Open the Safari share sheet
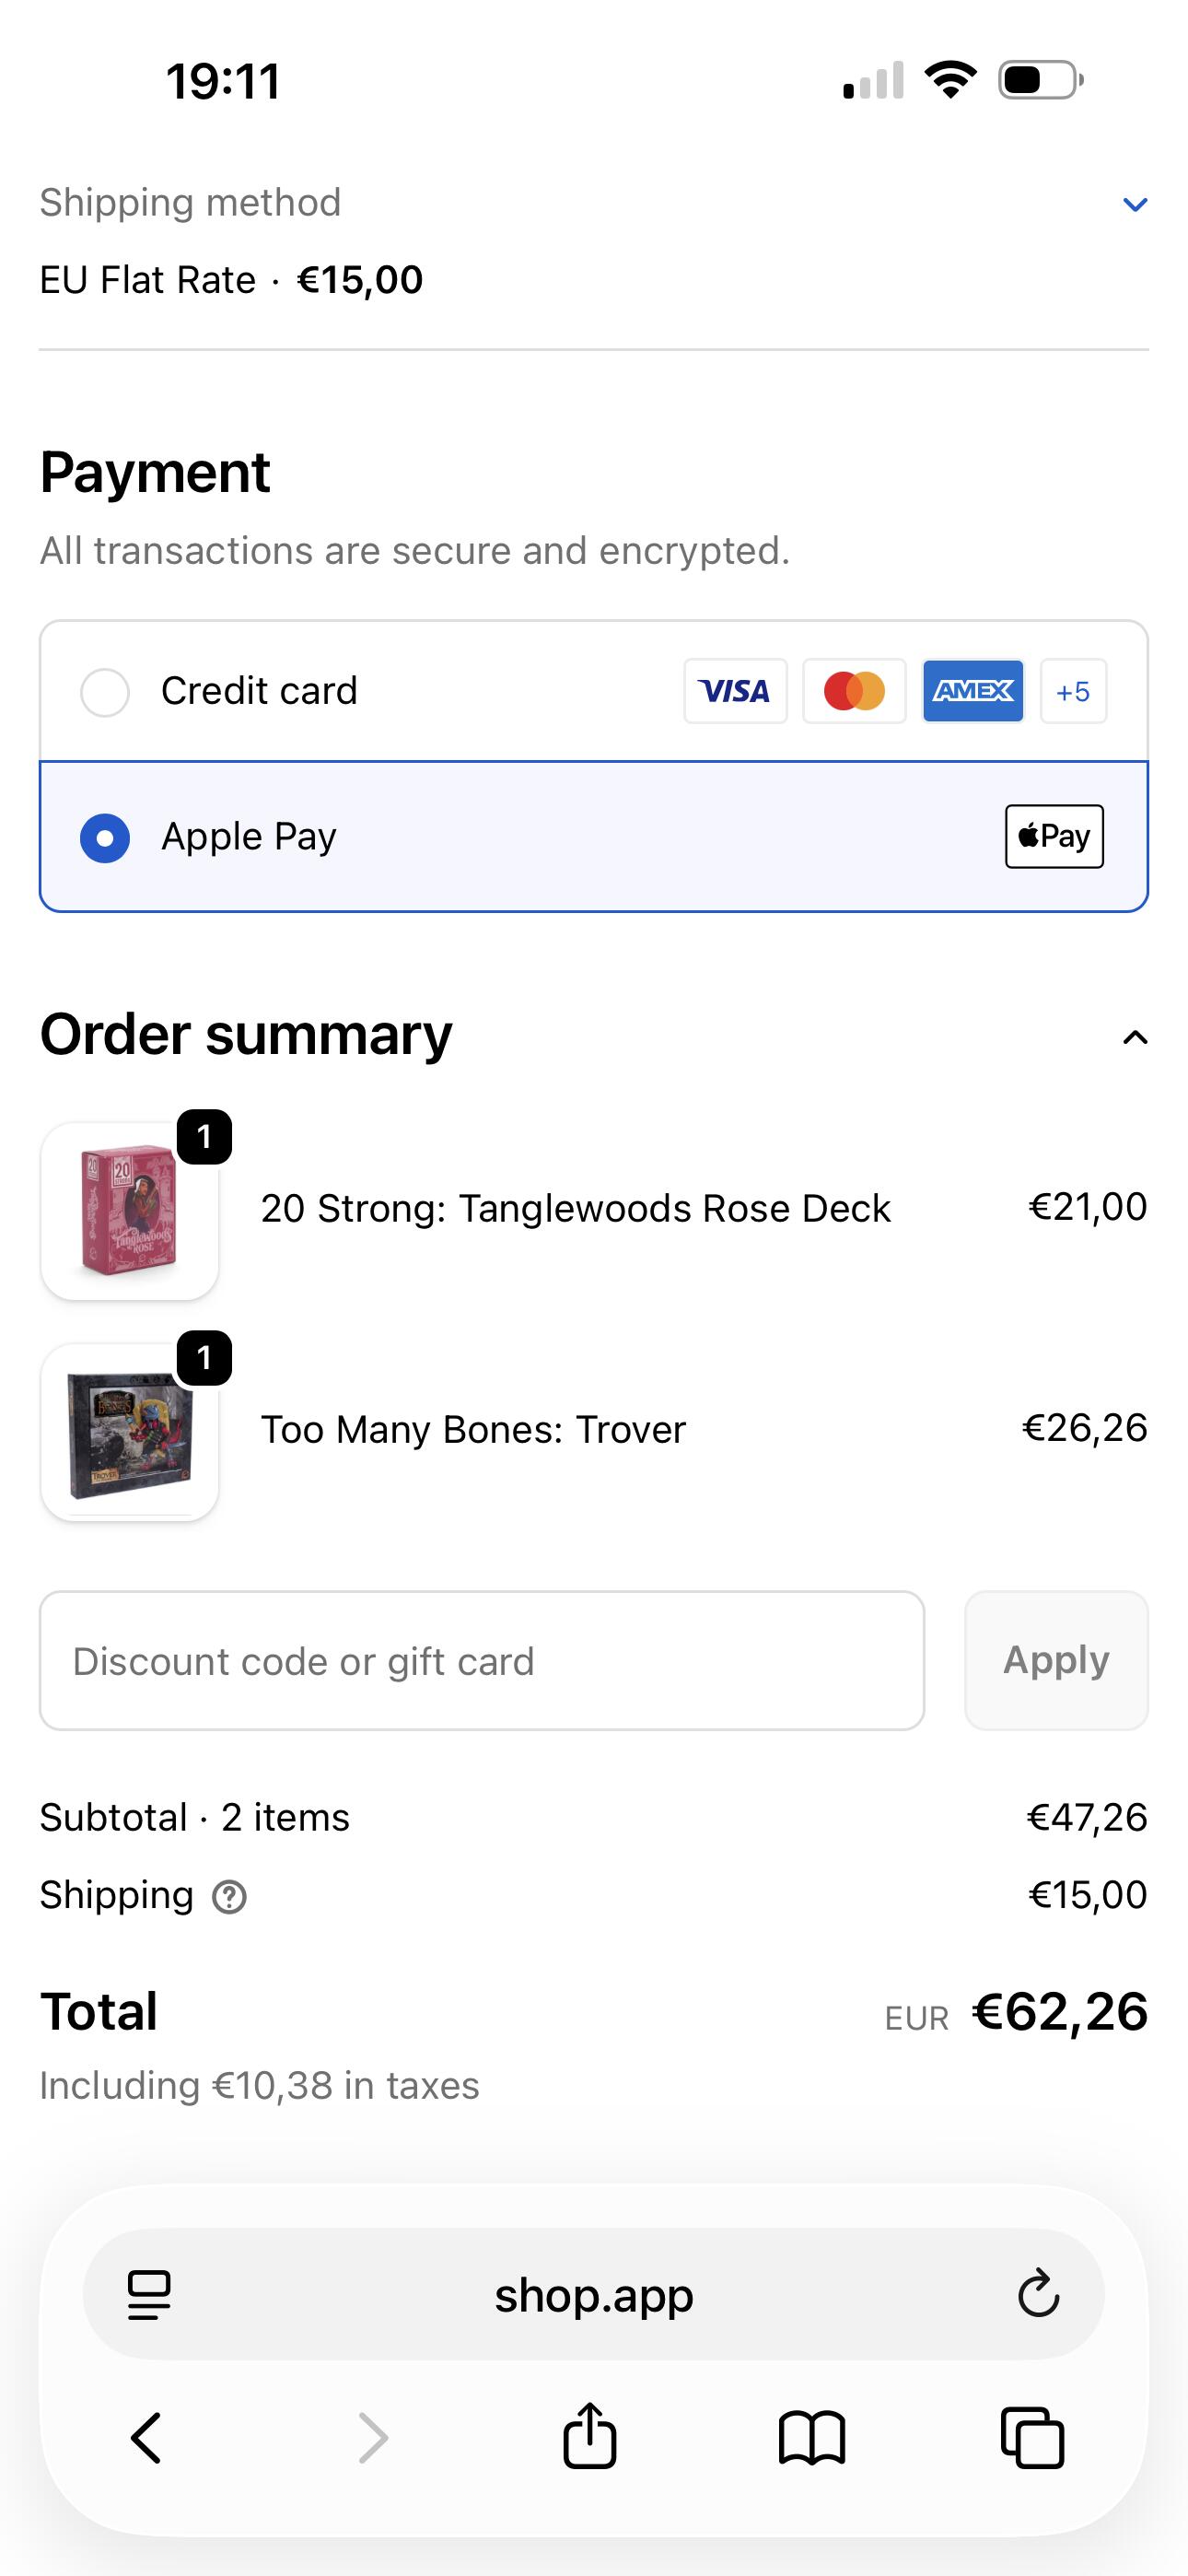1188x2576 pixels. [589, 2436]
